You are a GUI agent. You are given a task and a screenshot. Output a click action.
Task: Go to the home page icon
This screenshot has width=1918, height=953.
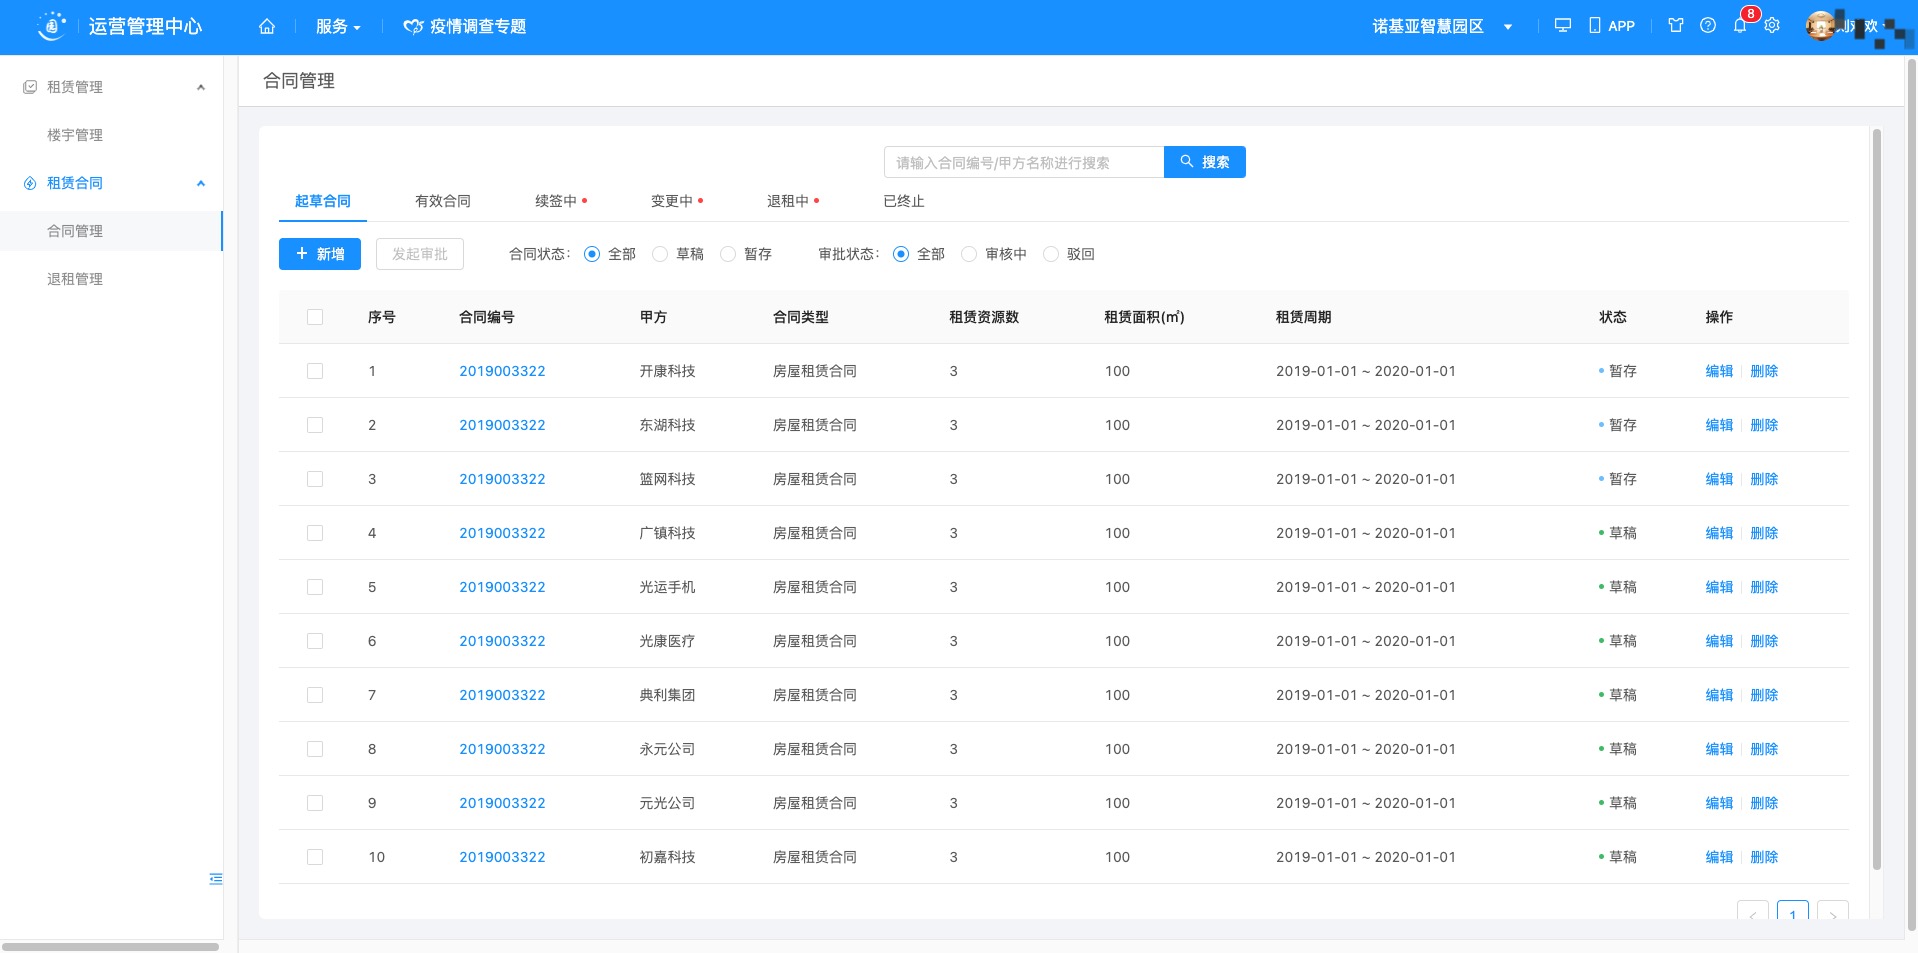267,27
